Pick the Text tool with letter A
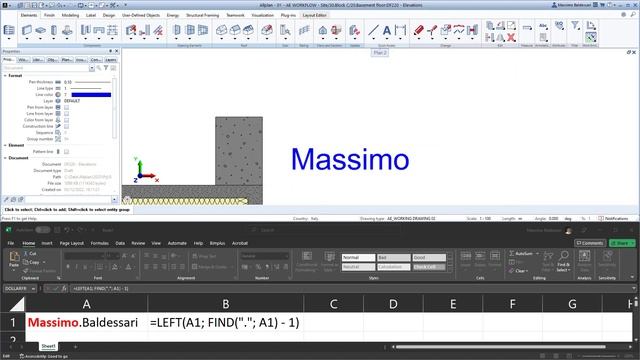This screenshot has width=640, height=360. [387, 30]
